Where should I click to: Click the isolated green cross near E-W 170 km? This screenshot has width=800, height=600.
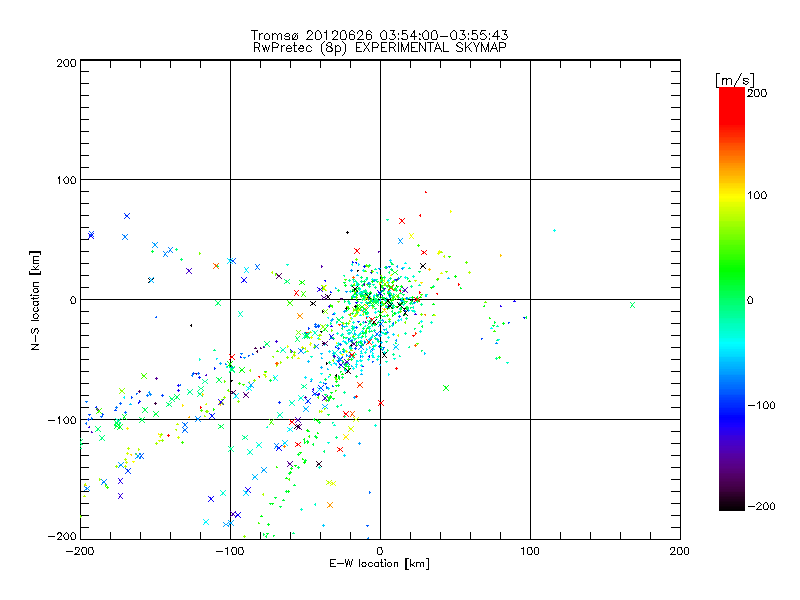[633, 305]
